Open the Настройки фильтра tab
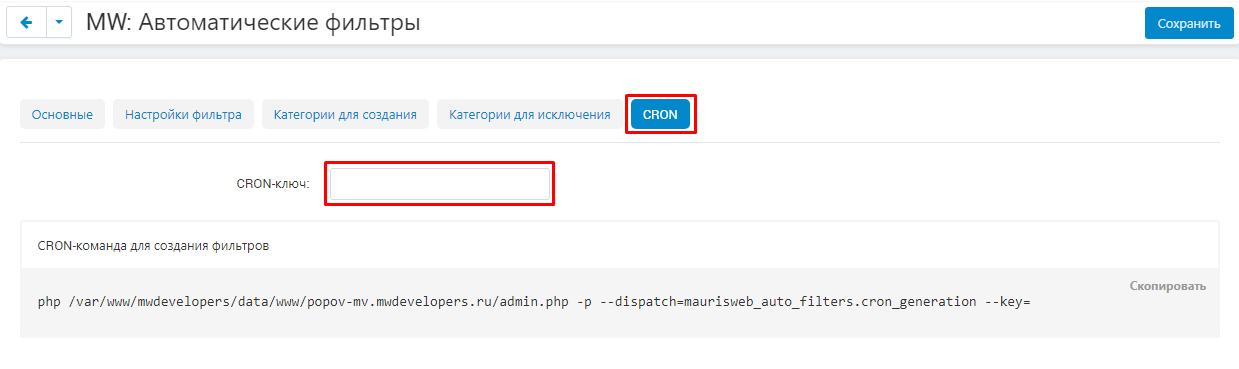The width and height of the screenshot is (1239, 369). (183, 115)
